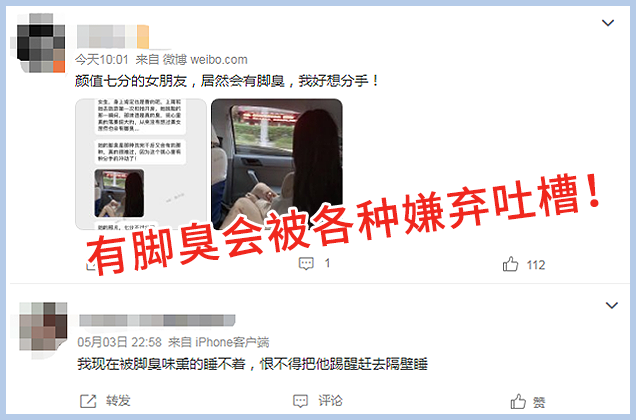
Task: Click the first post's blurred username
Action: coord(113,37)
